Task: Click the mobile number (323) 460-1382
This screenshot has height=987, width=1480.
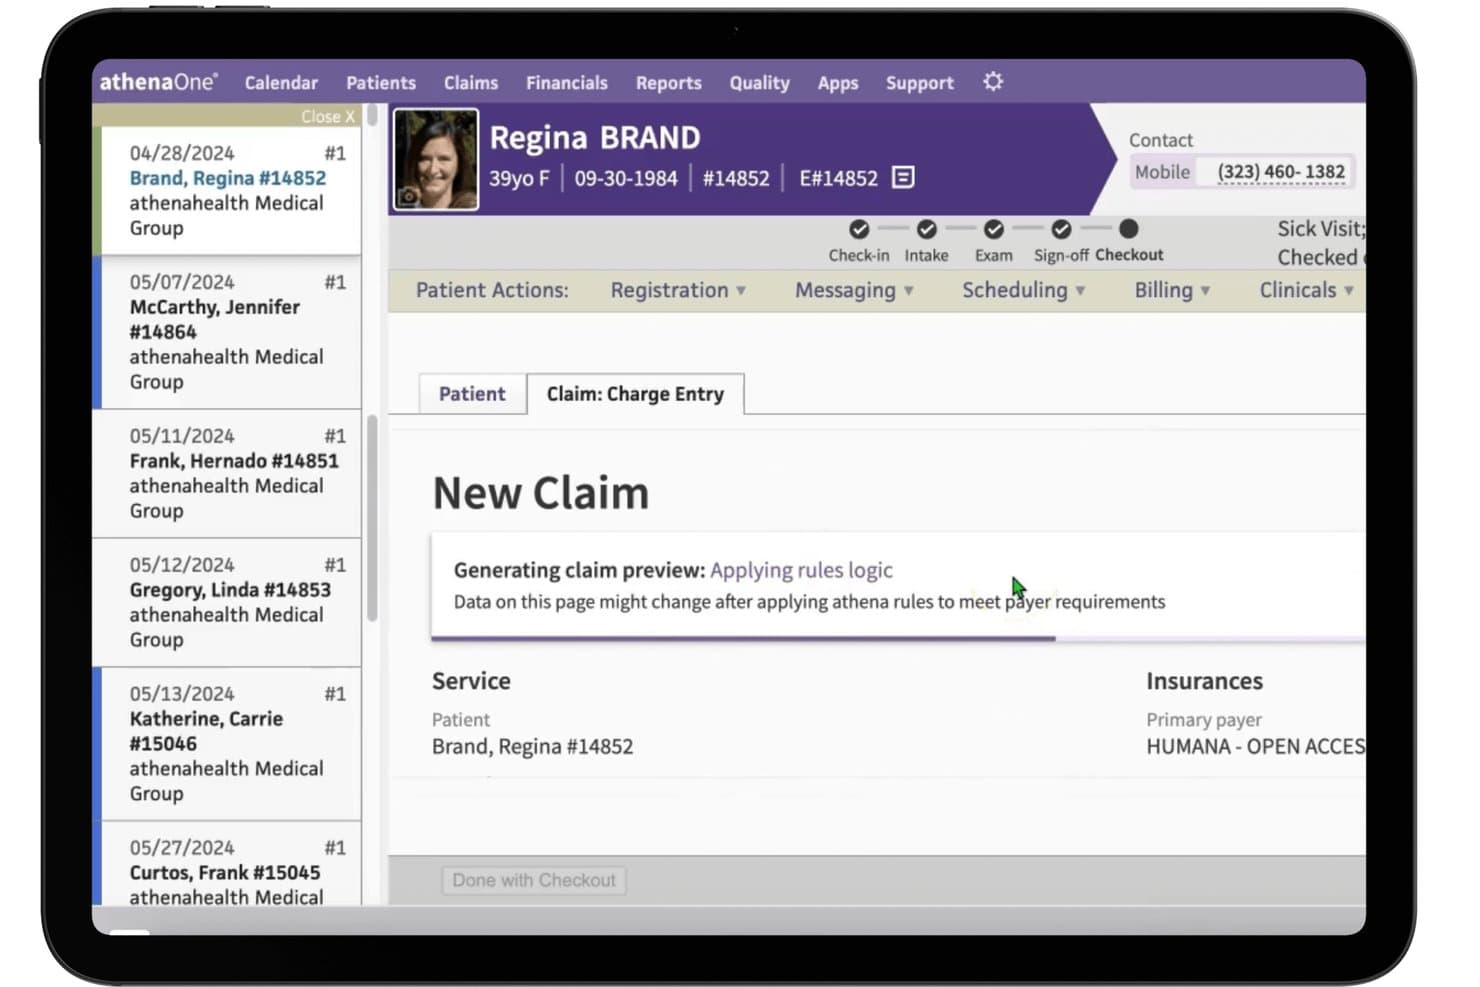Action: [1281, 172]
